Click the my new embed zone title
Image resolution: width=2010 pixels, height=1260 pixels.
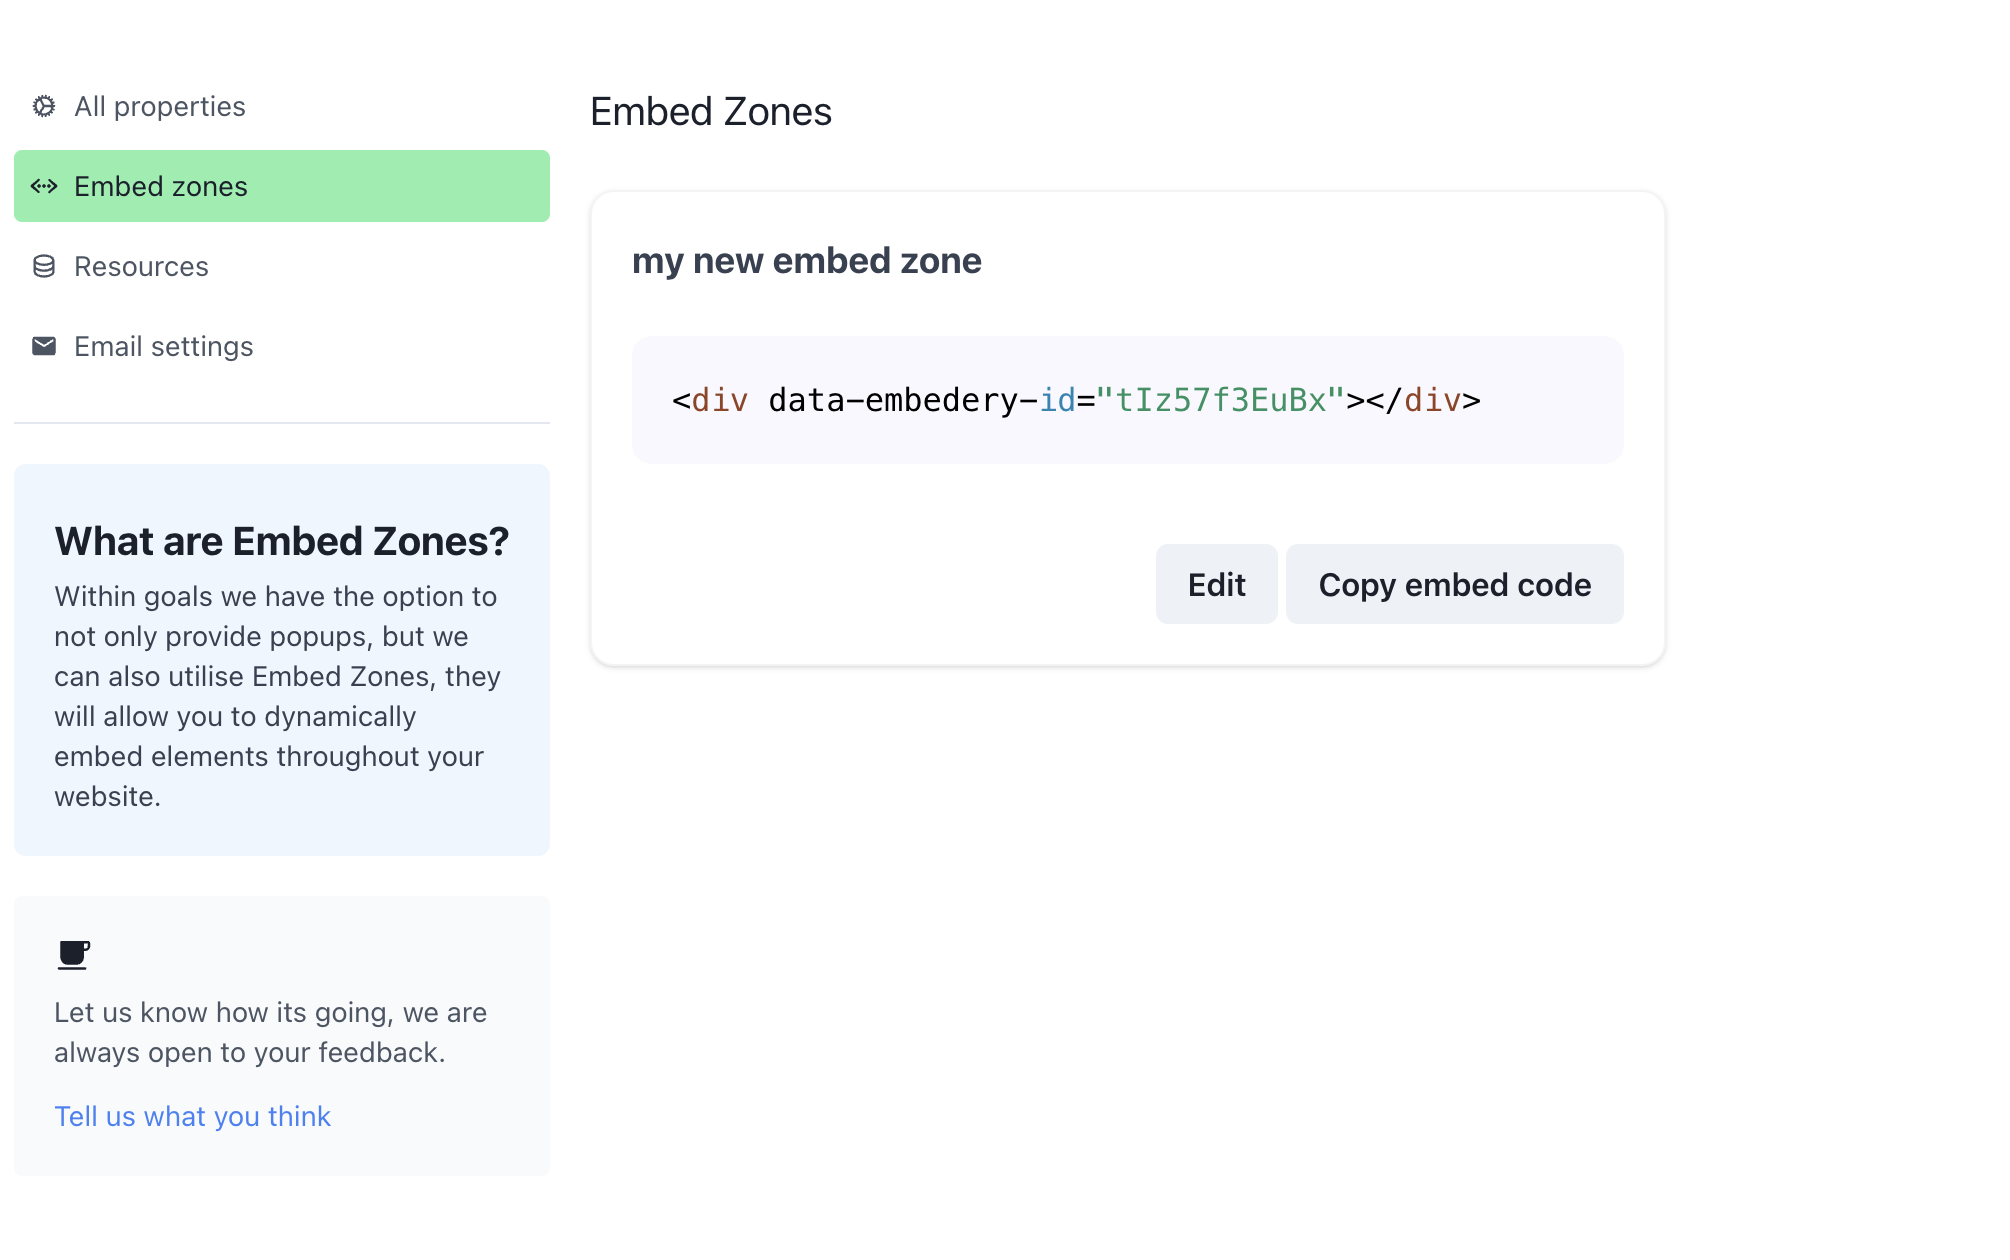tap(806, 260)
